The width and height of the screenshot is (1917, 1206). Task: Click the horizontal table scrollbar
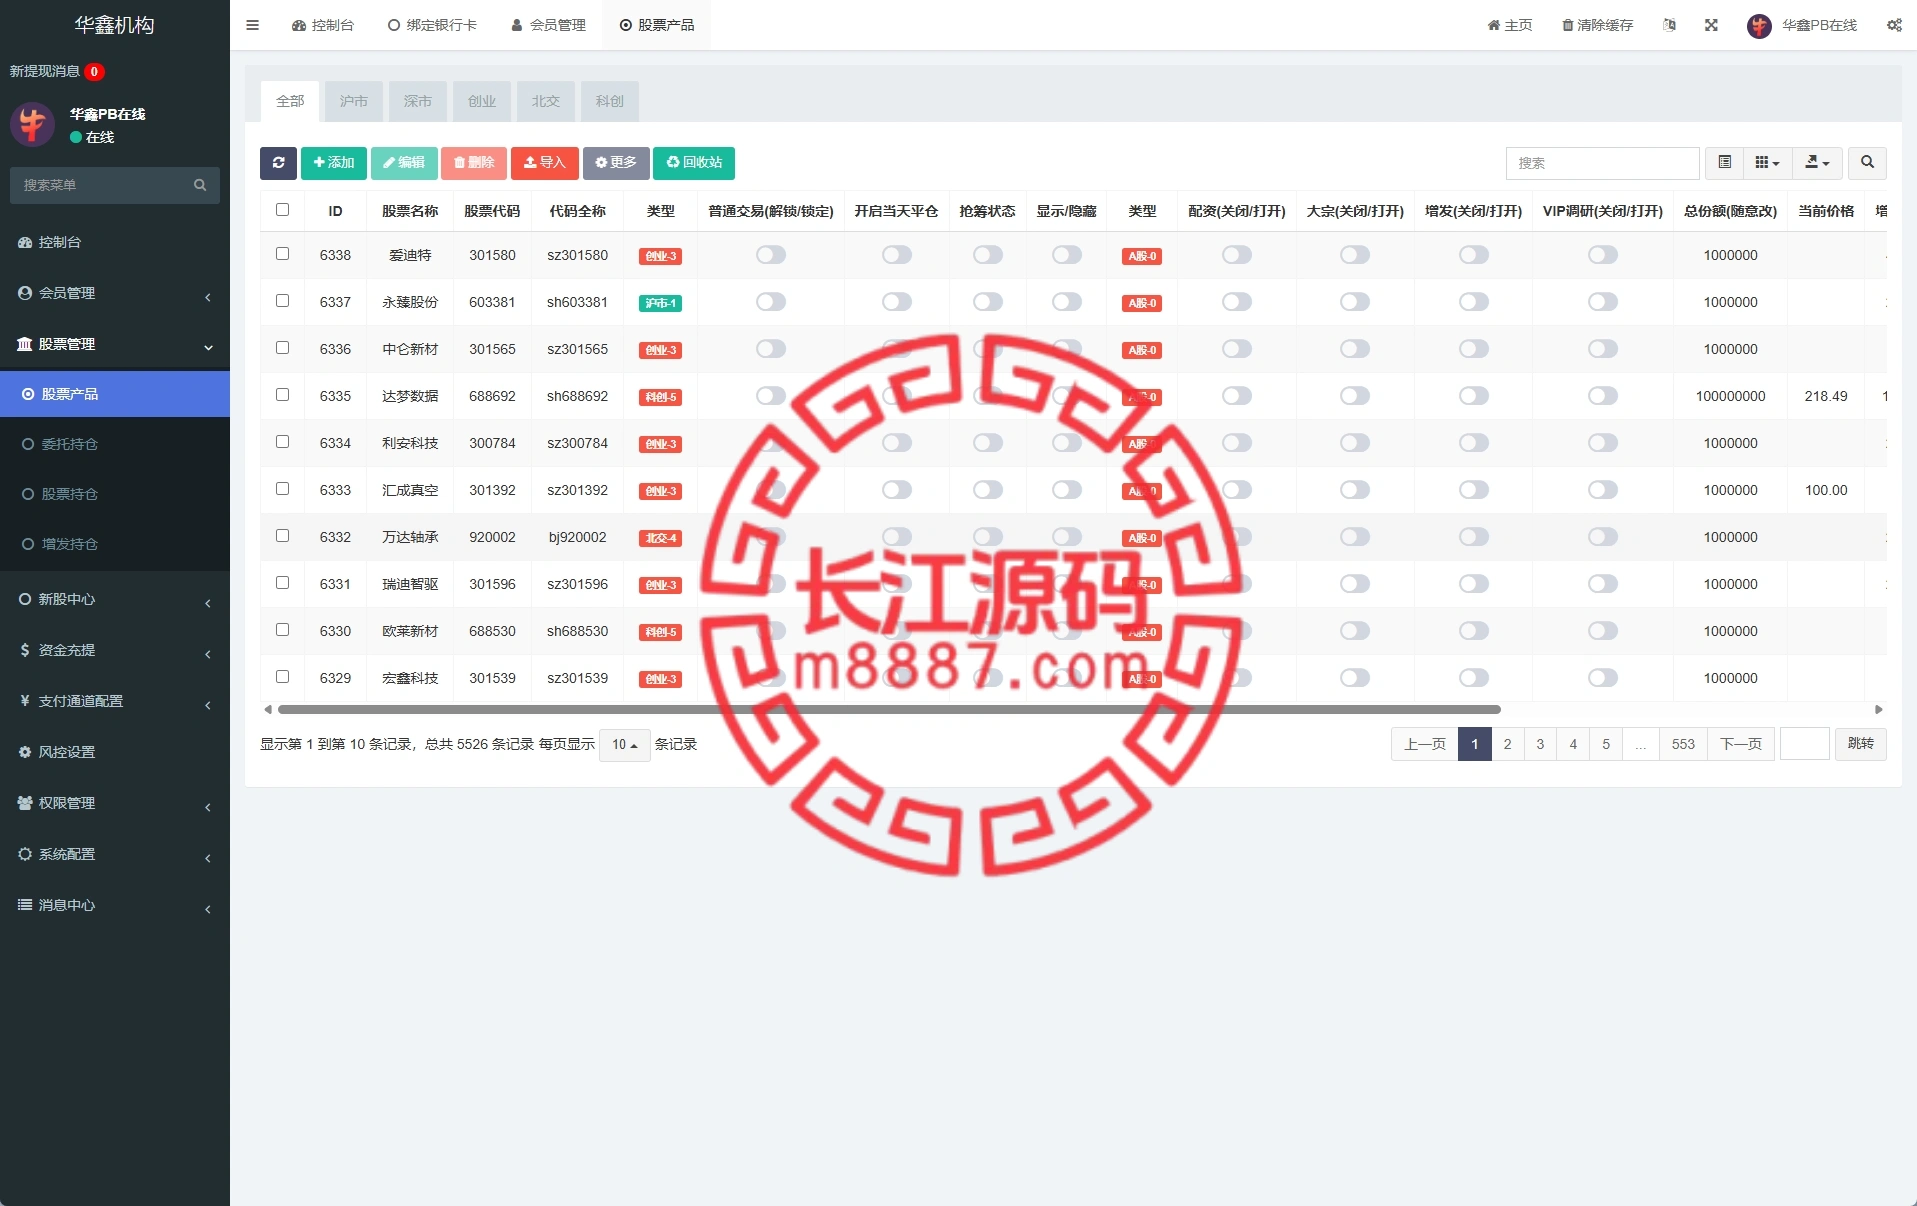(889, 710)
